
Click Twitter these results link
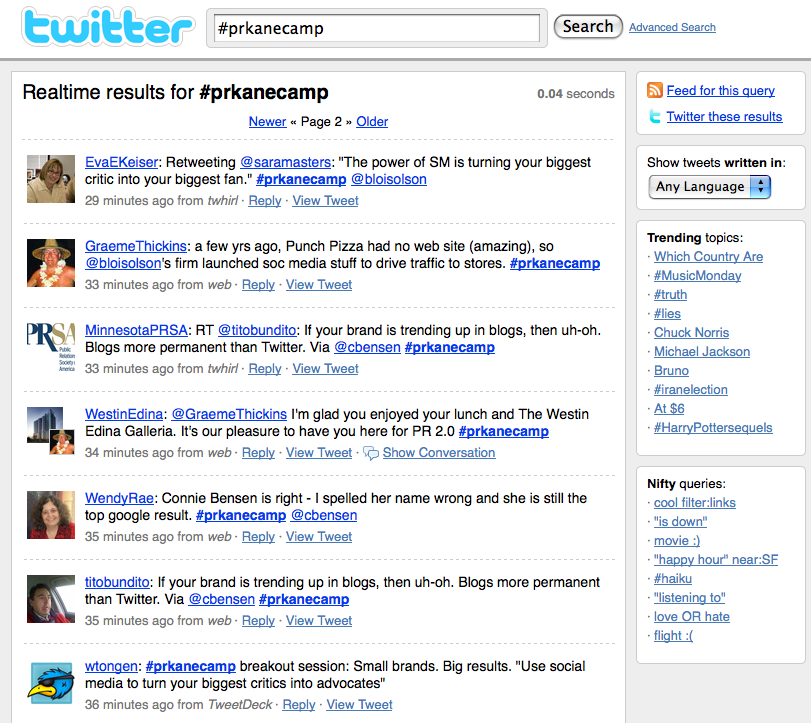pyautogui.click(x=724, y=116)
